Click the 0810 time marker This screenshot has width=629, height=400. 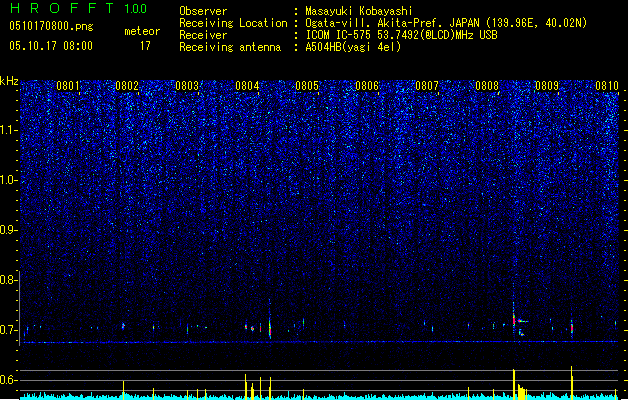tap(607, 86)
